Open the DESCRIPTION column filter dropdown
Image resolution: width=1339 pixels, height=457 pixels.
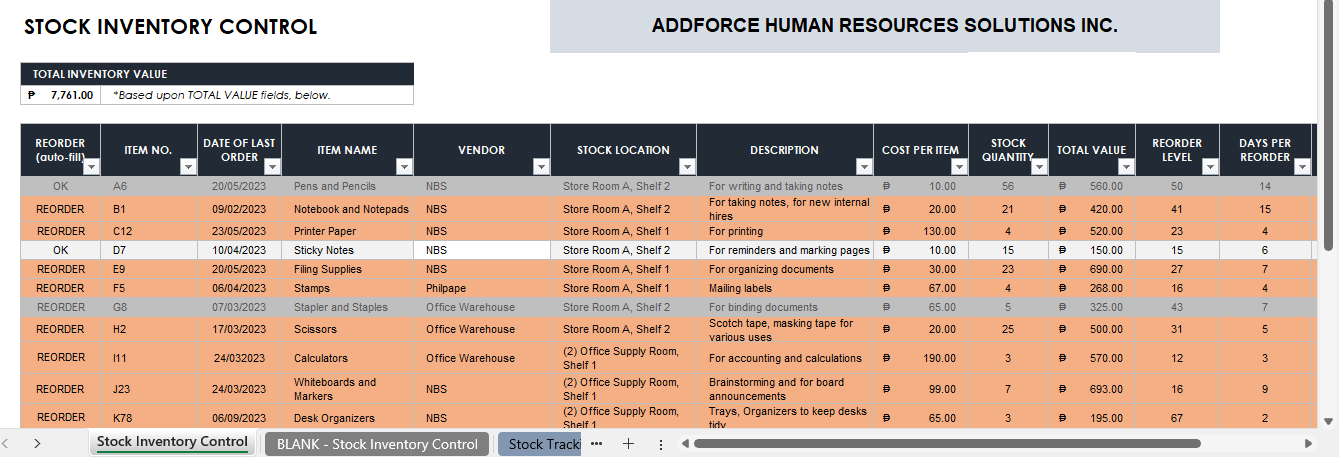pyautogui.click(x=864, y=167)
